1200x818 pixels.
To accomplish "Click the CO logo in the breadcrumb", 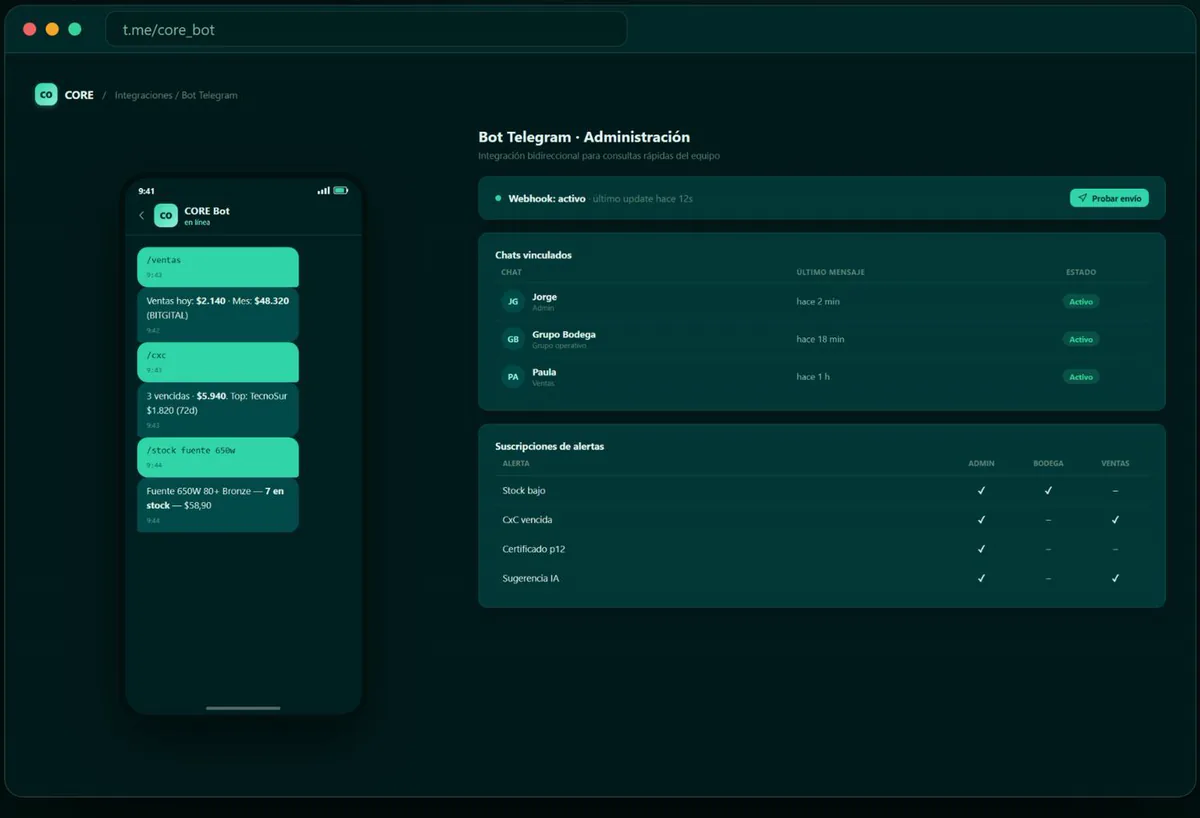I will tap(46, 95).
